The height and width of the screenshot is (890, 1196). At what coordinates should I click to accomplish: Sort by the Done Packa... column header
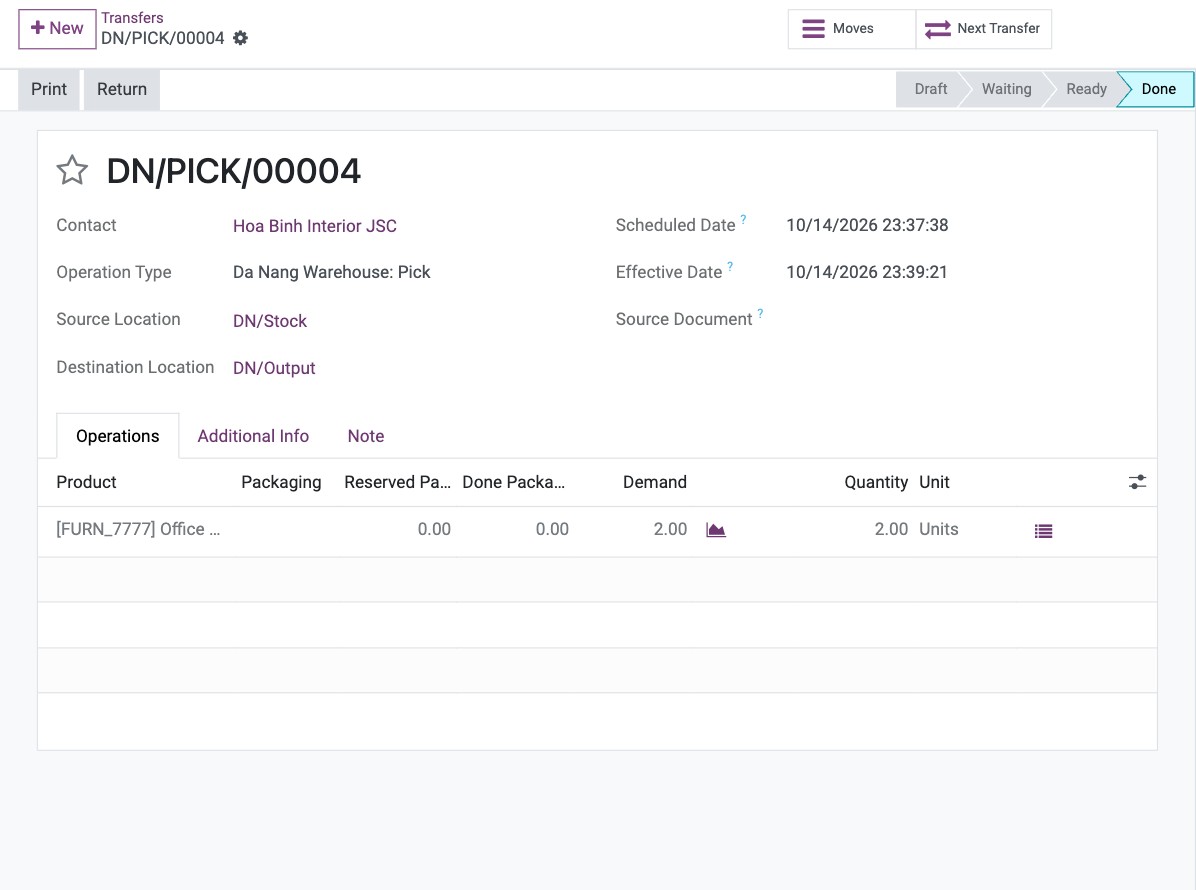513,482
